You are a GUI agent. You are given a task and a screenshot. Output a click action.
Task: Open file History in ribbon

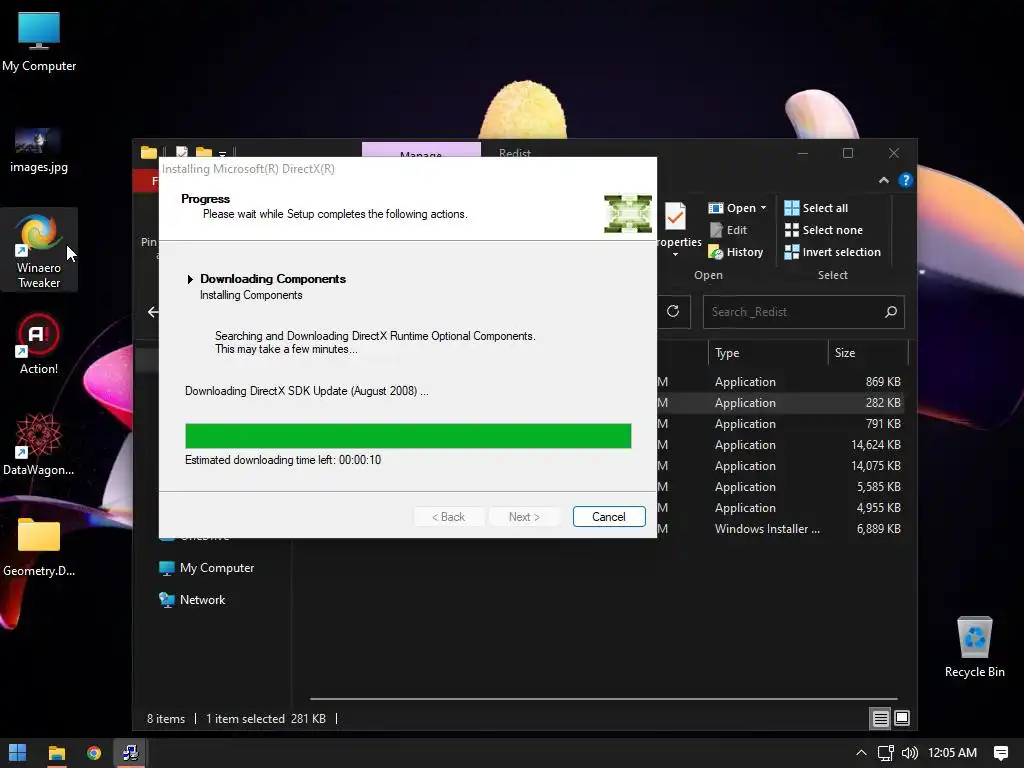pos(736,252)
